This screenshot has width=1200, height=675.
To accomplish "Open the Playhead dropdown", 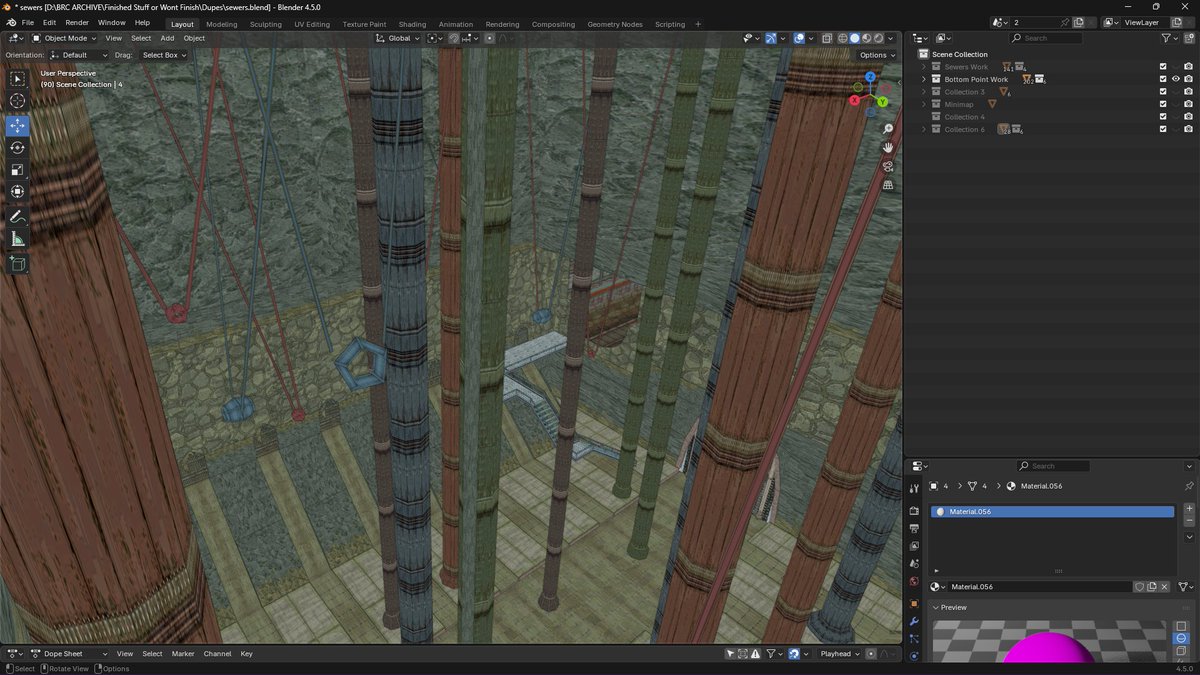I will pos(839,654).
